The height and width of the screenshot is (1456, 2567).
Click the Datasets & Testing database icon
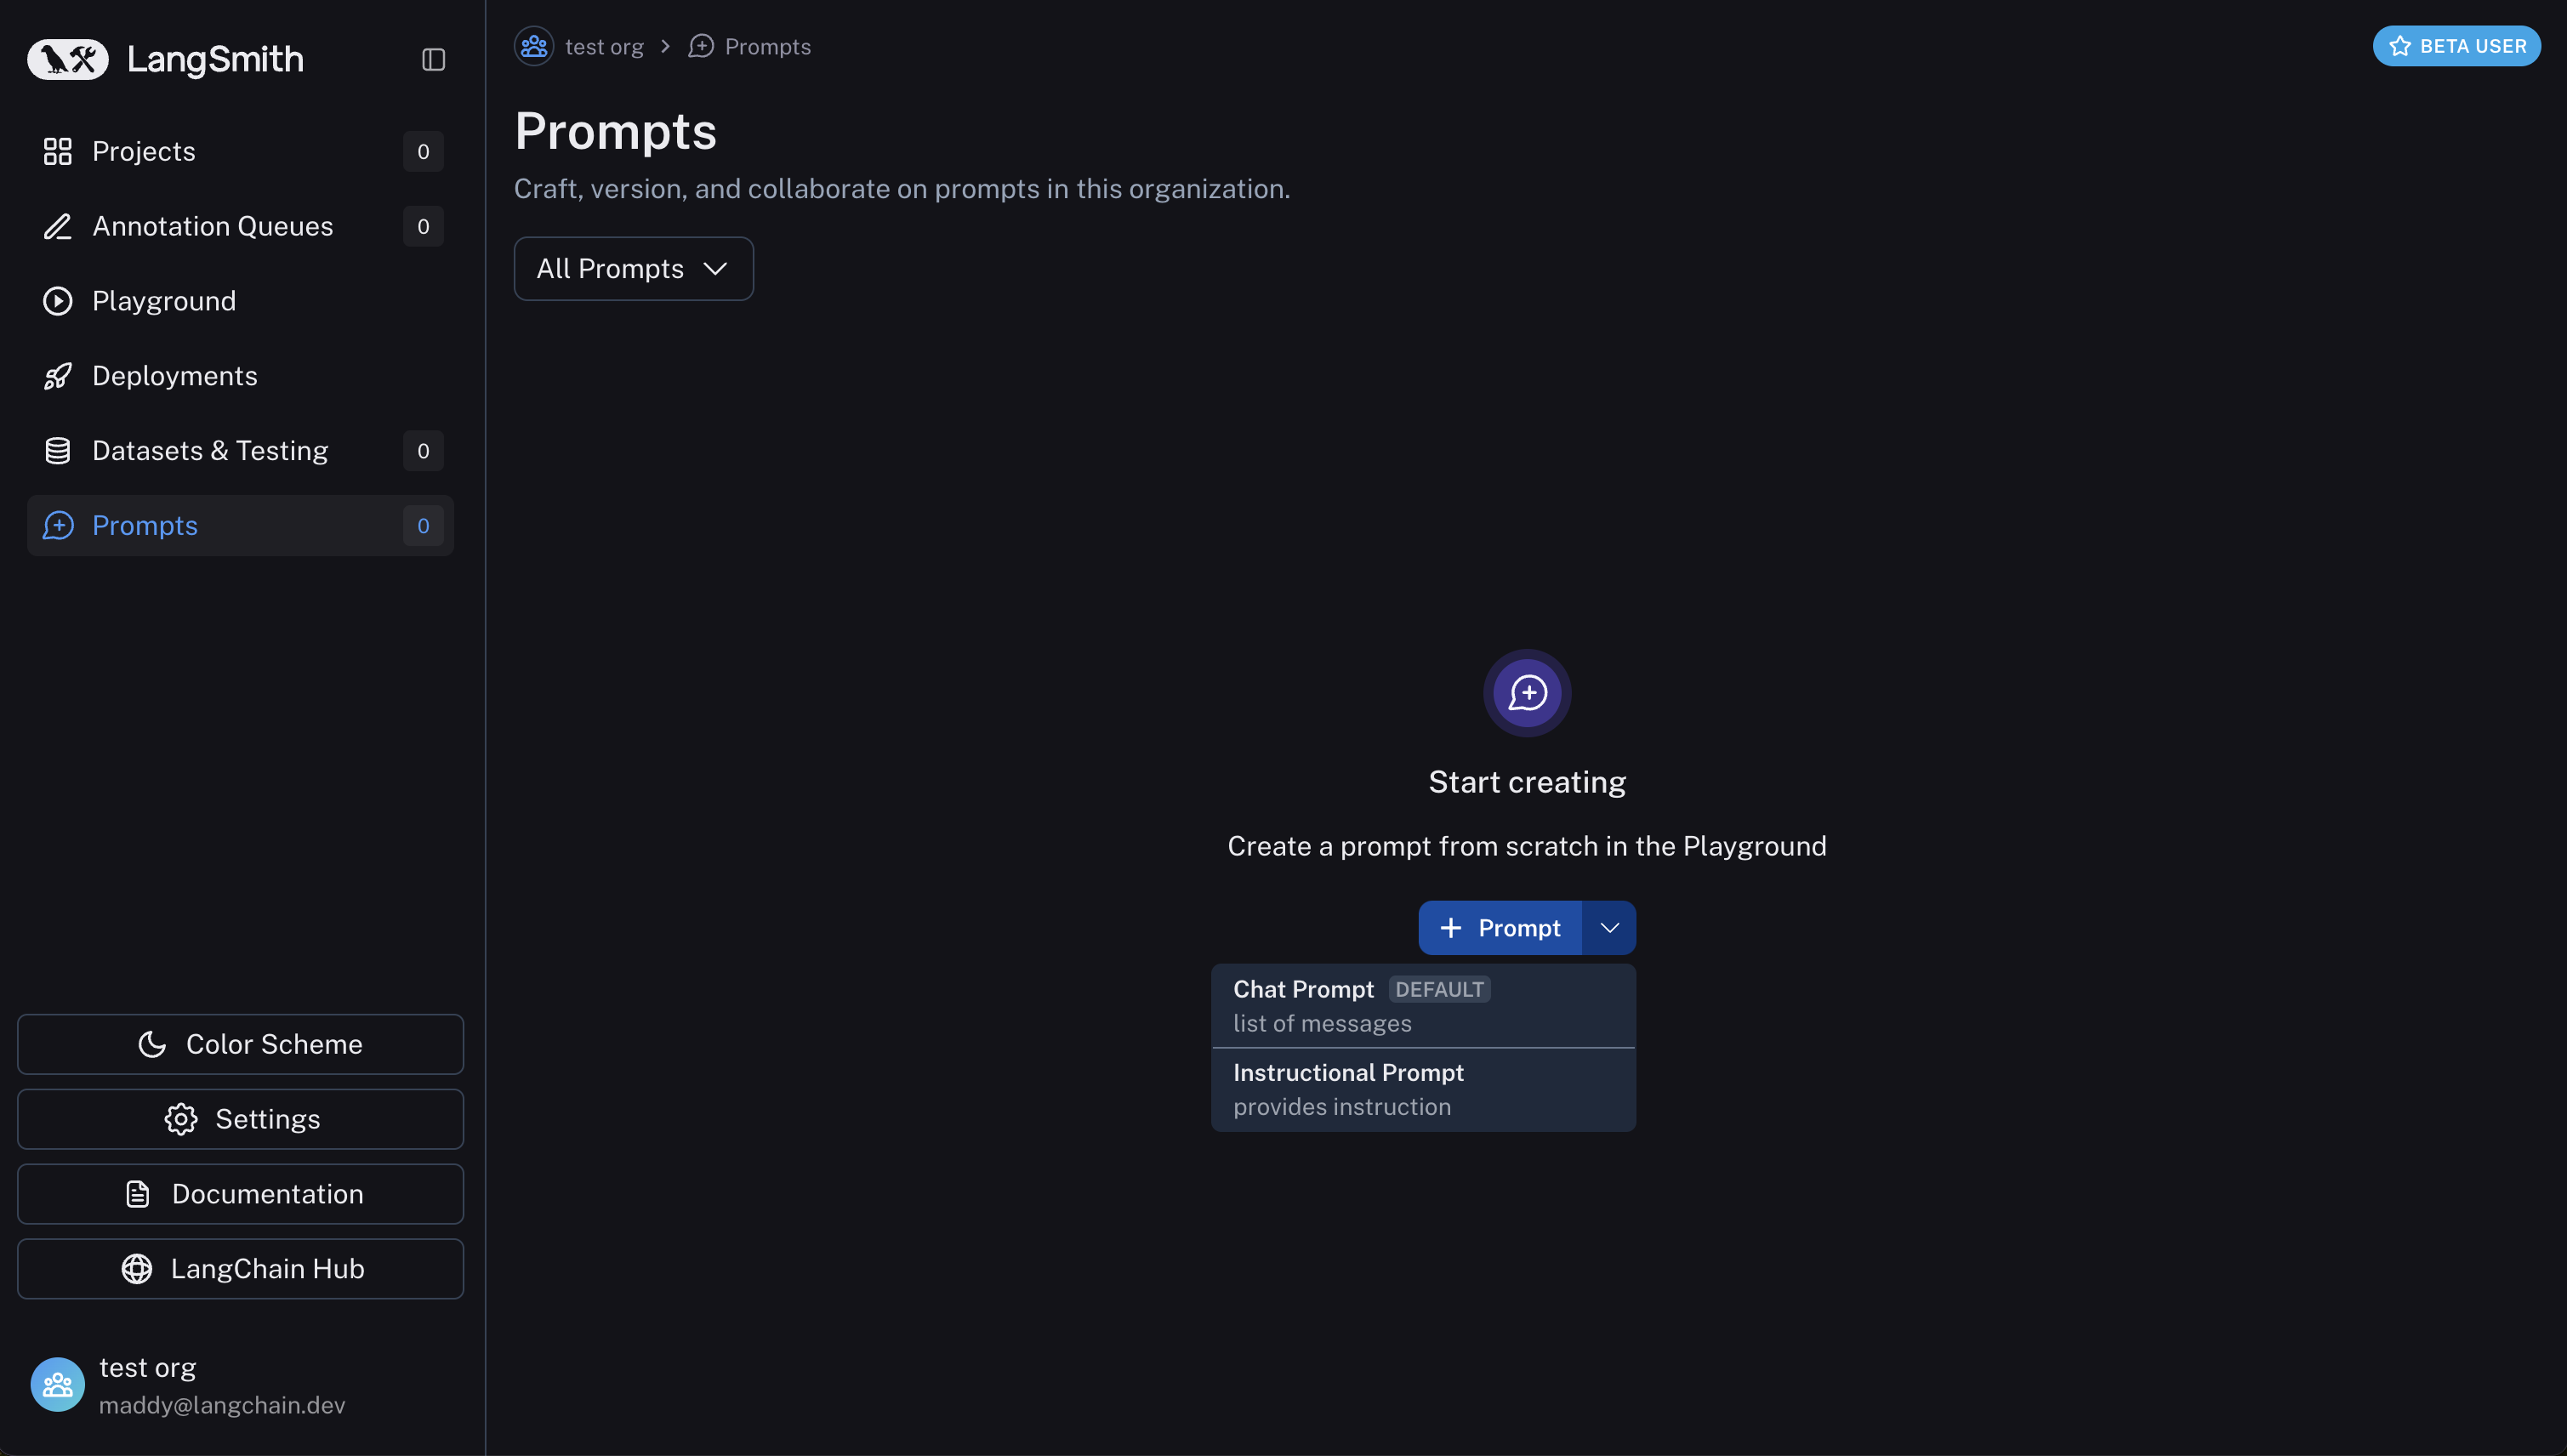click(x=58, y=451)
